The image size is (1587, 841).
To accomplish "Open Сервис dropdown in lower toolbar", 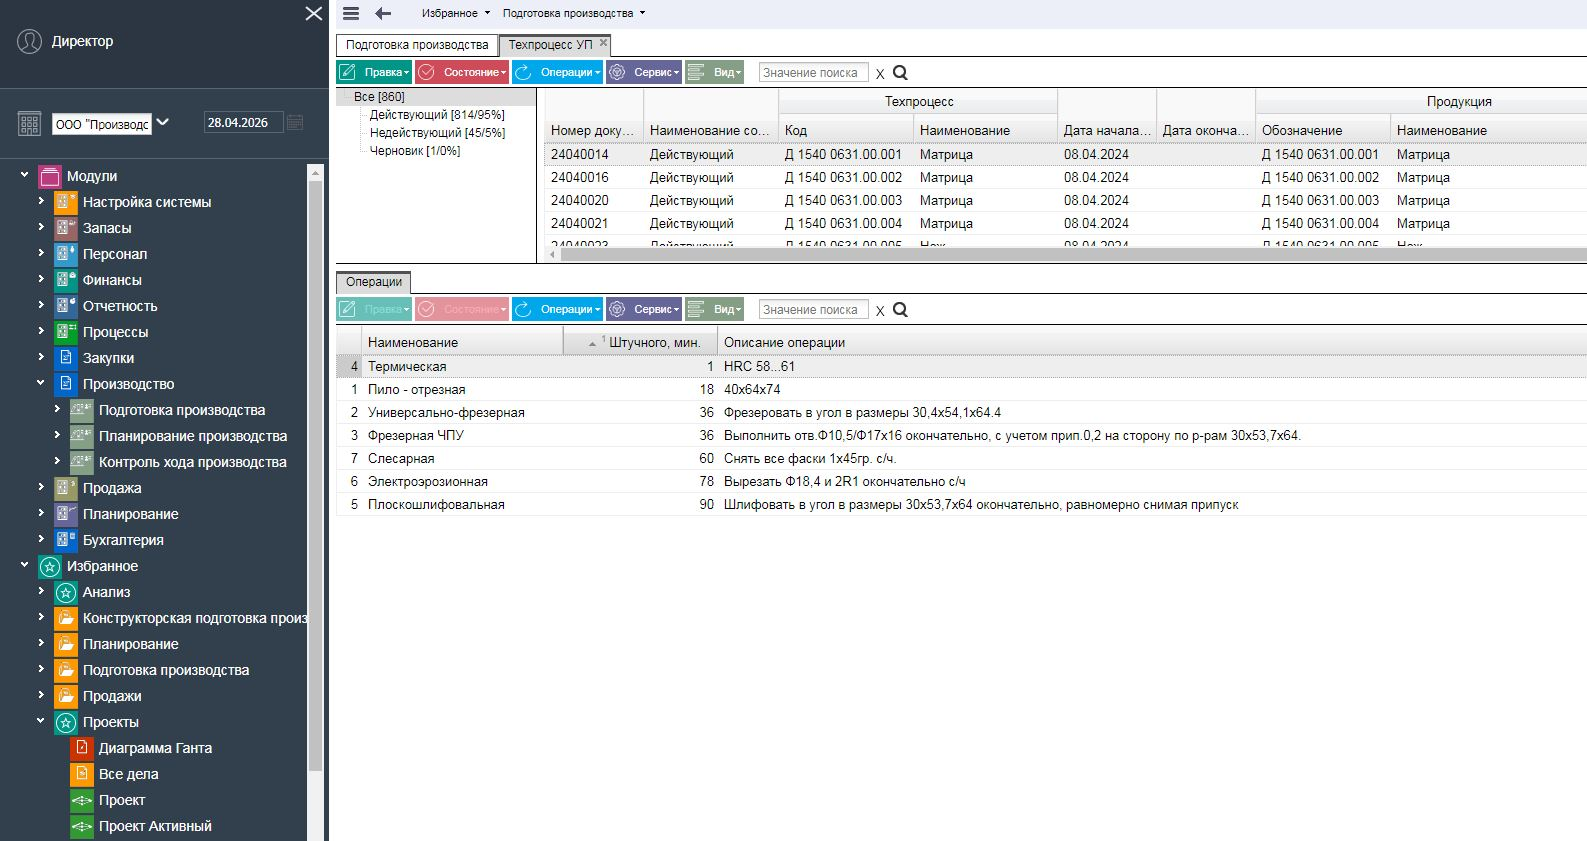I will pyautogui.click(x=644, y=309).
